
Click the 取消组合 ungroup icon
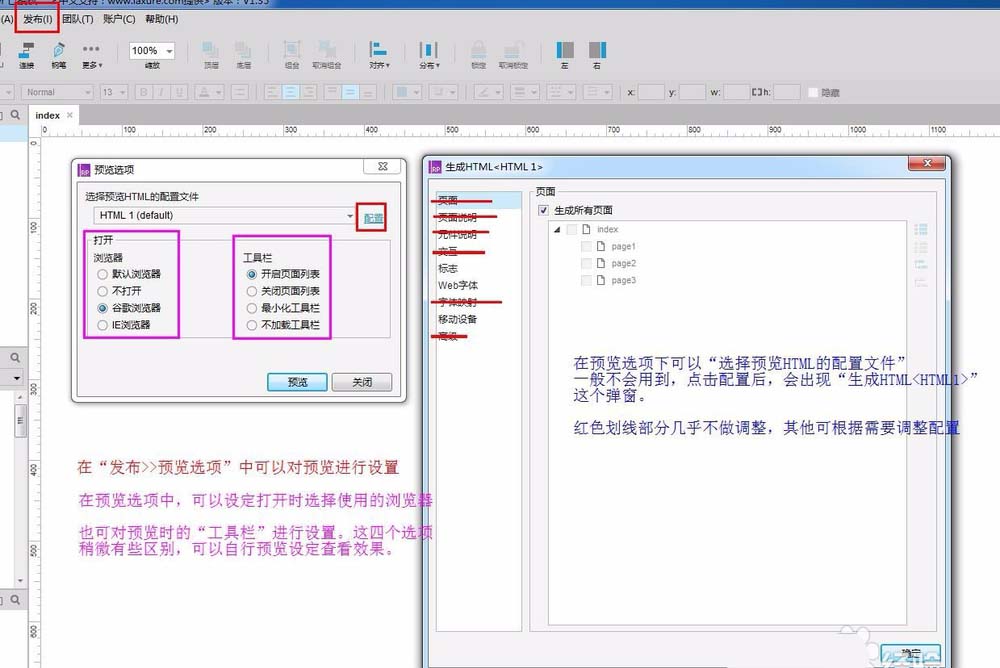point(327,55)
